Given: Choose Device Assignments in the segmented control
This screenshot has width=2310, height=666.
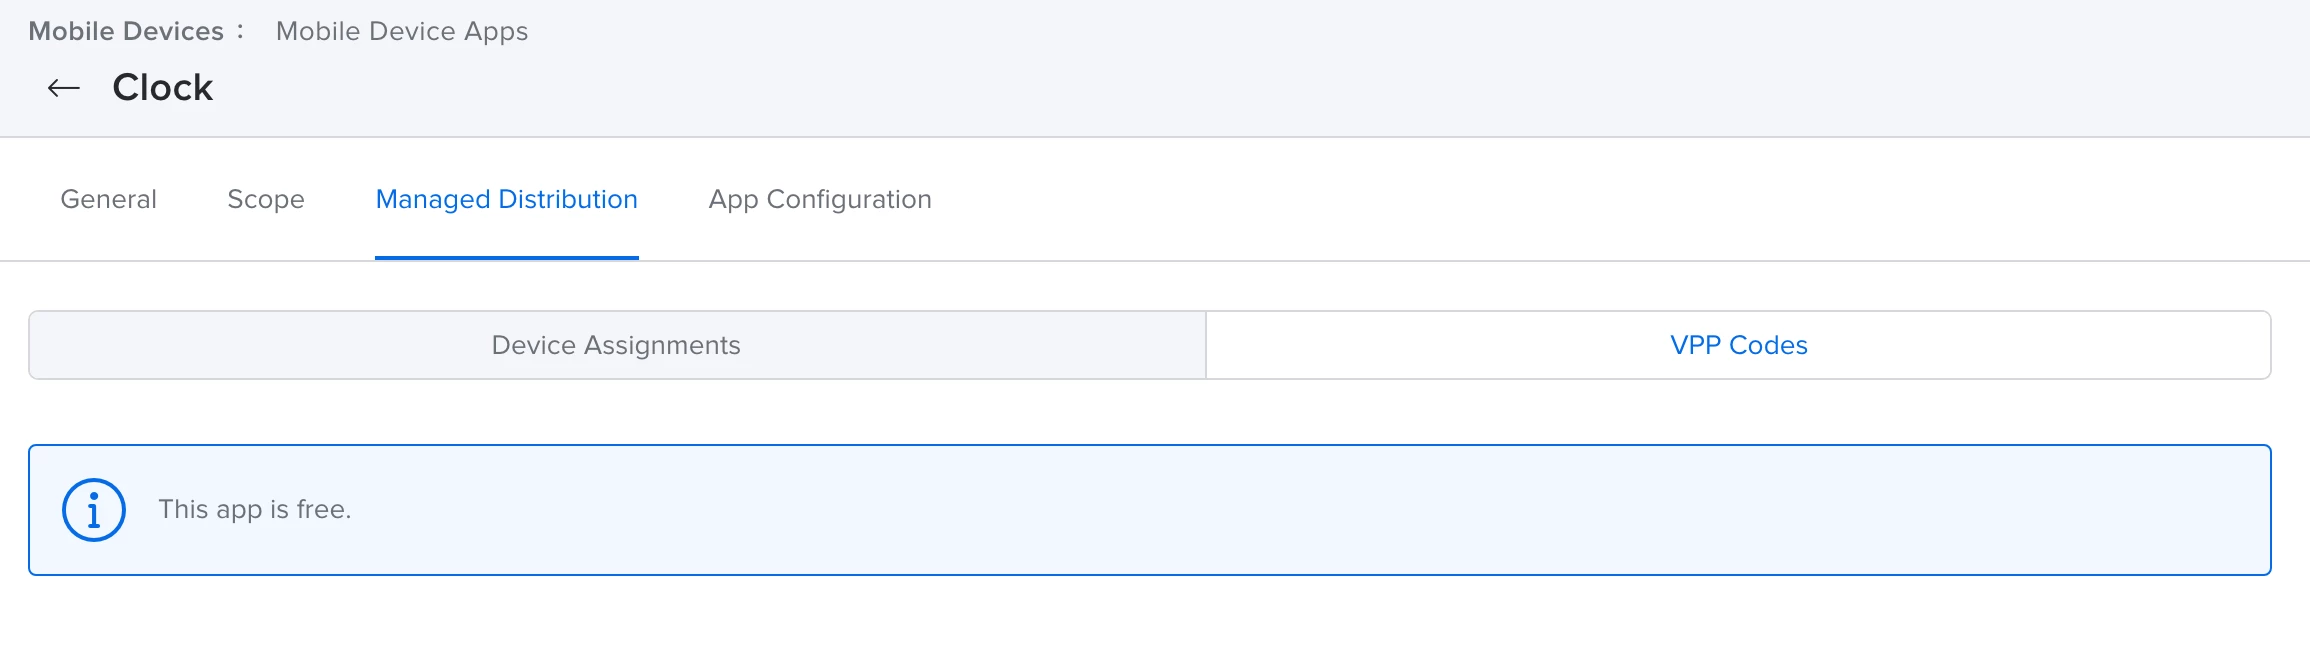Looking at the screenshot, I should pos(617,345).
